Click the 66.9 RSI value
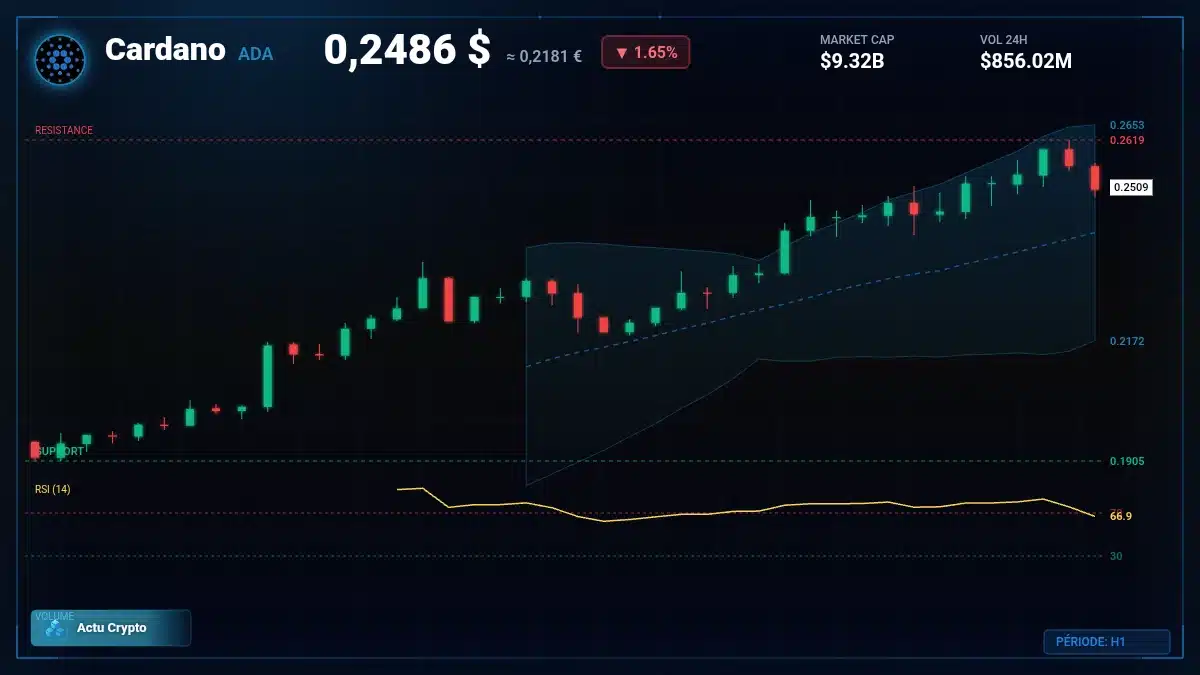The image size is (1200, 675). tap(1121, 516)
